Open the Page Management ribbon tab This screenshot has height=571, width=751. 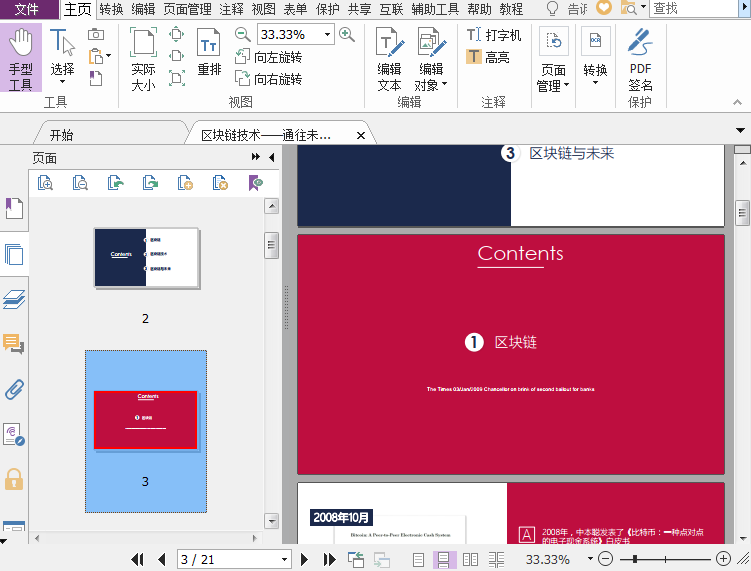pyautogui.click(x=187, y=9)
